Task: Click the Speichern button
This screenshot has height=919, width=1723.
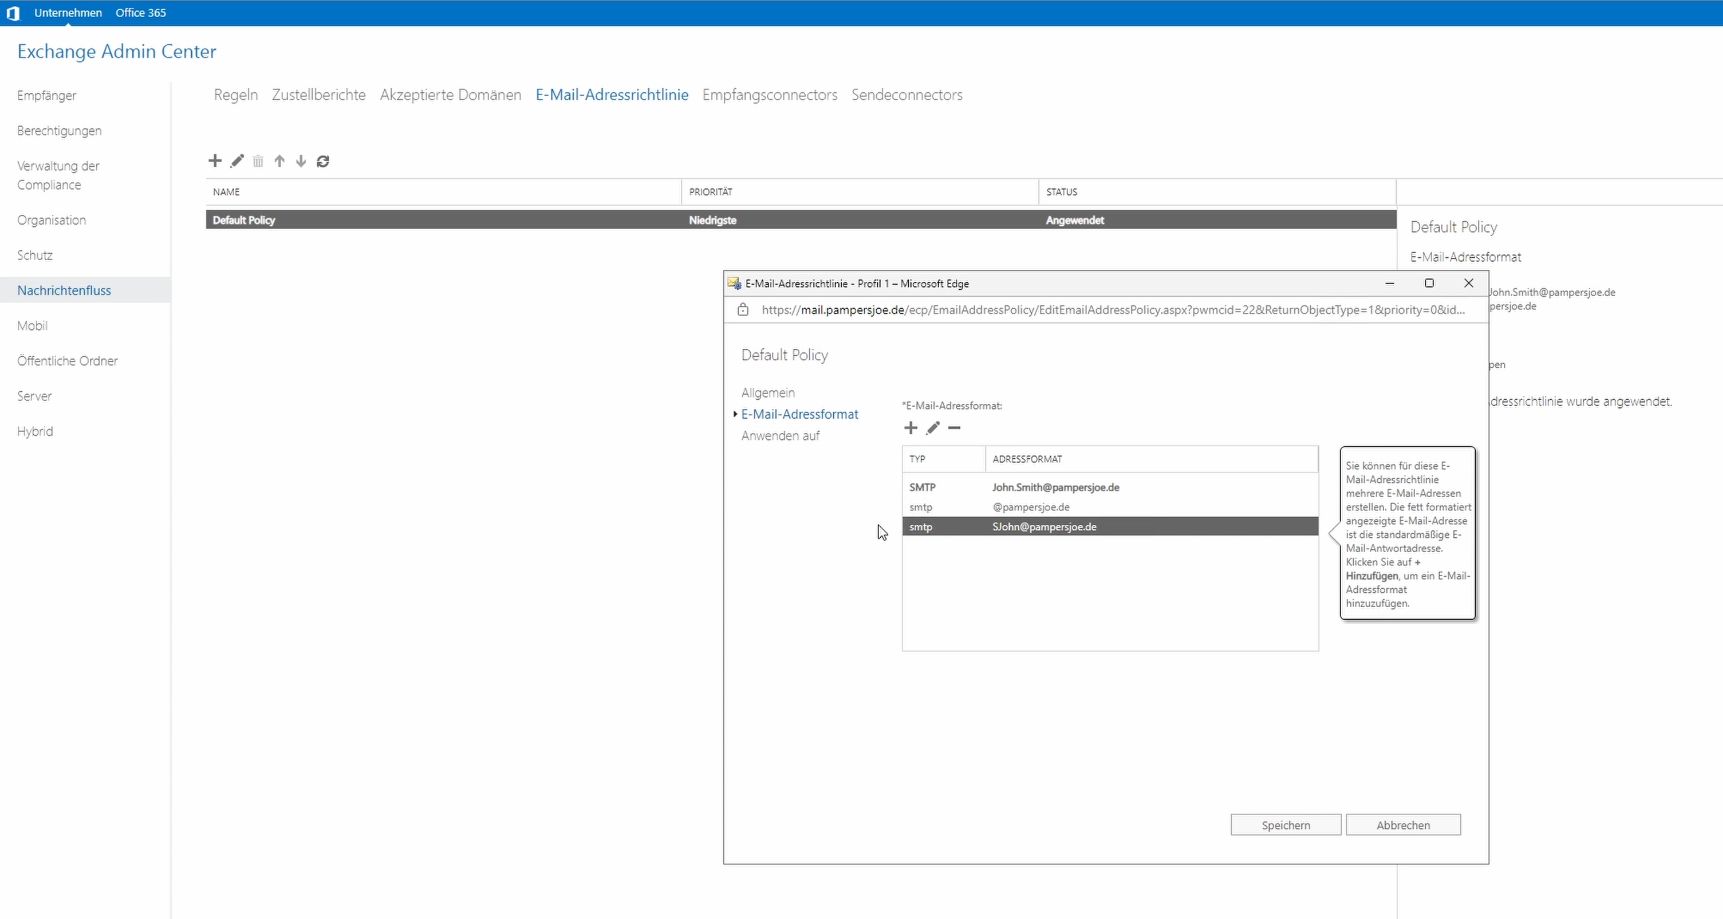Action: (1286, 825)
